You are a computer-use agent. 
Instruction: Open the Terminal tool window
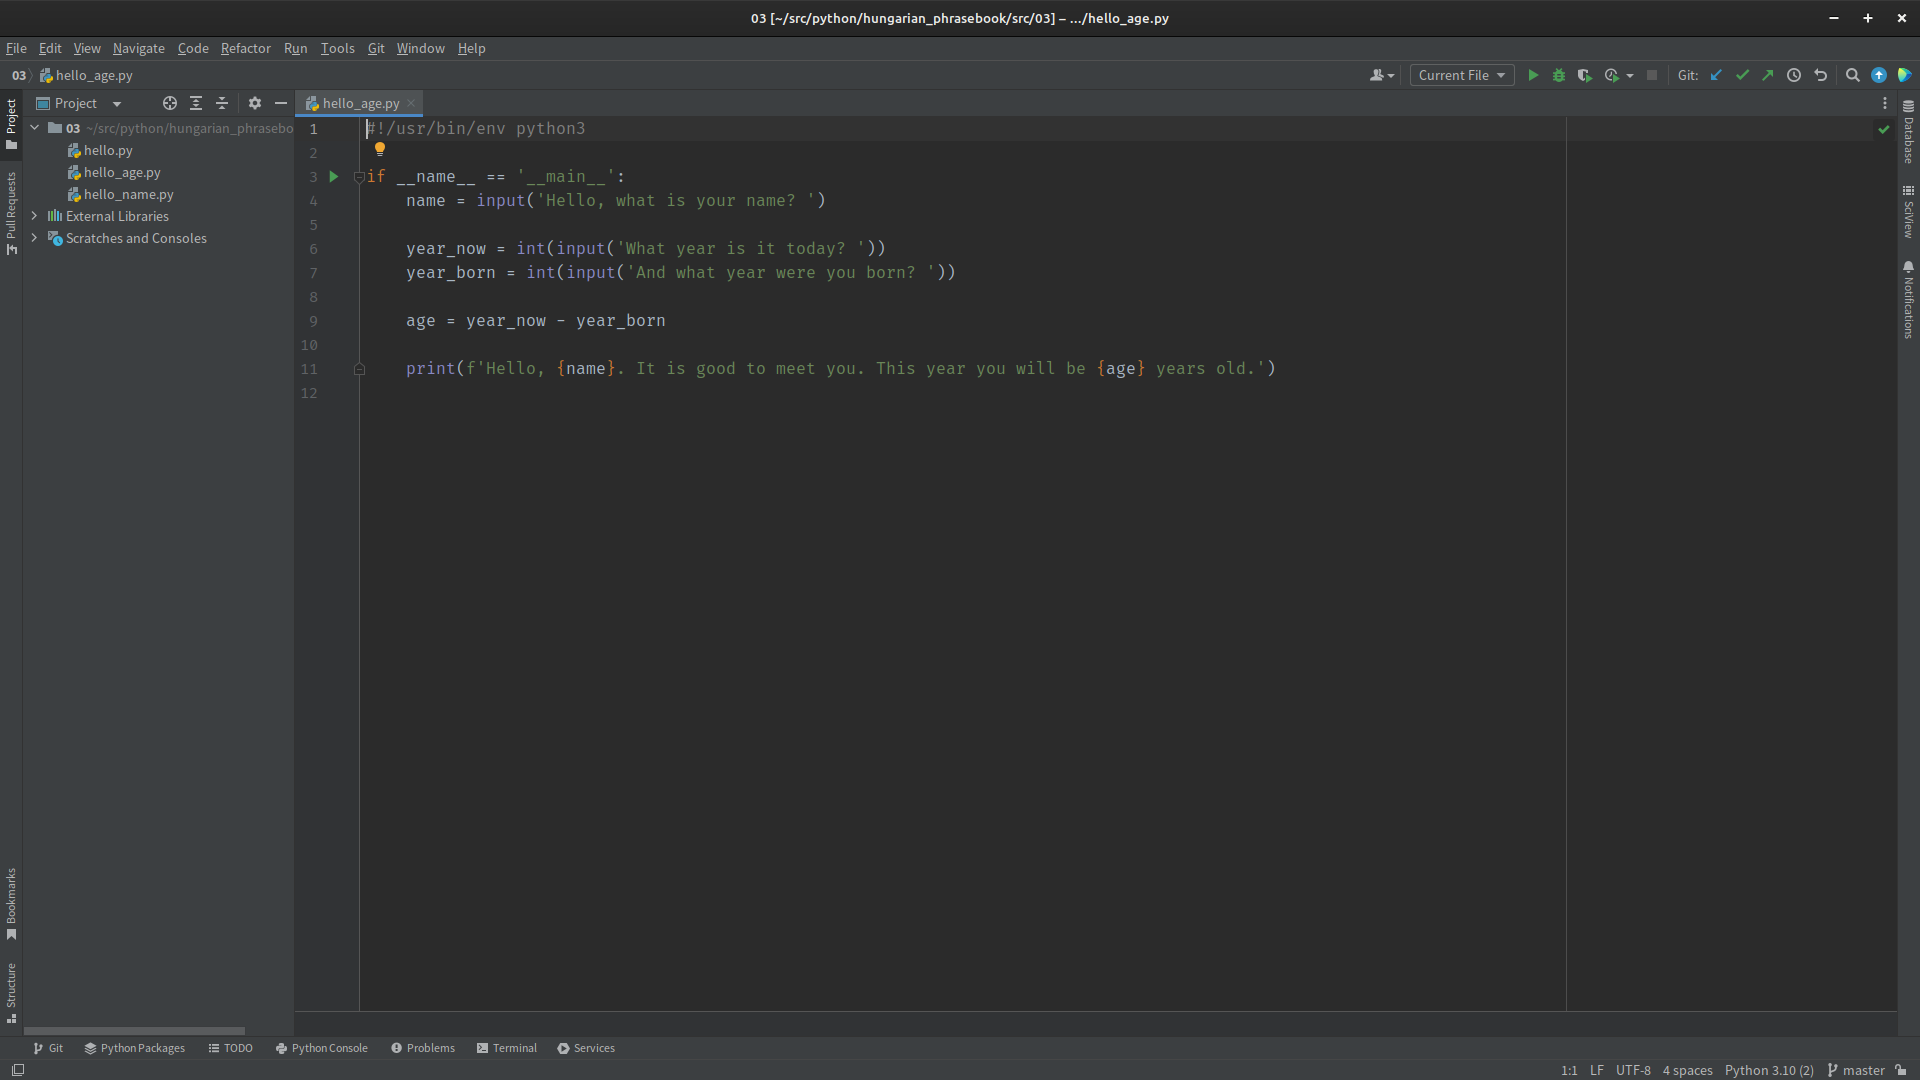pyautogui.click(x=507, y=1048)
